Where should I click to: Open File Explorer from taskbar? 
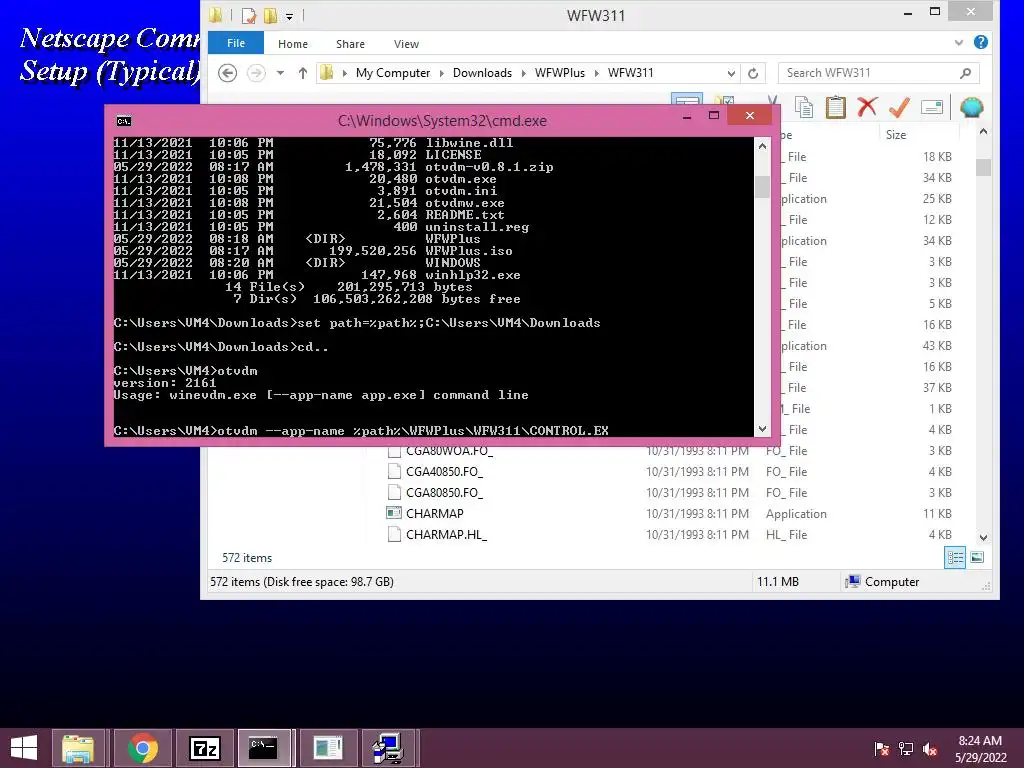point(78,748)
